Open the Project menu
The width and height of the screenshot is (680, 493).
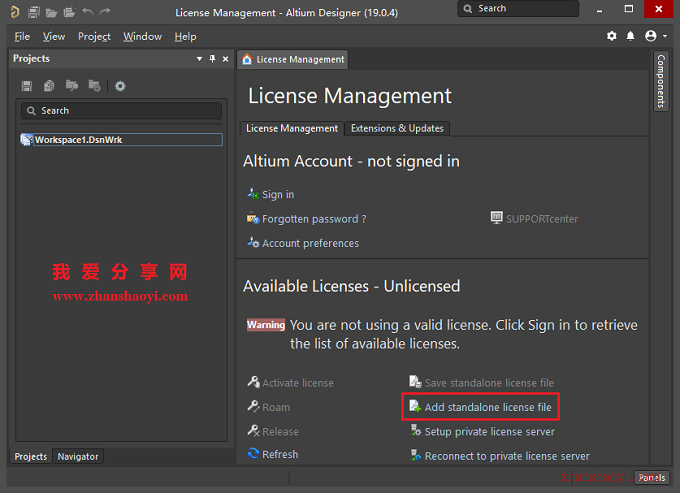click(94, 37)
